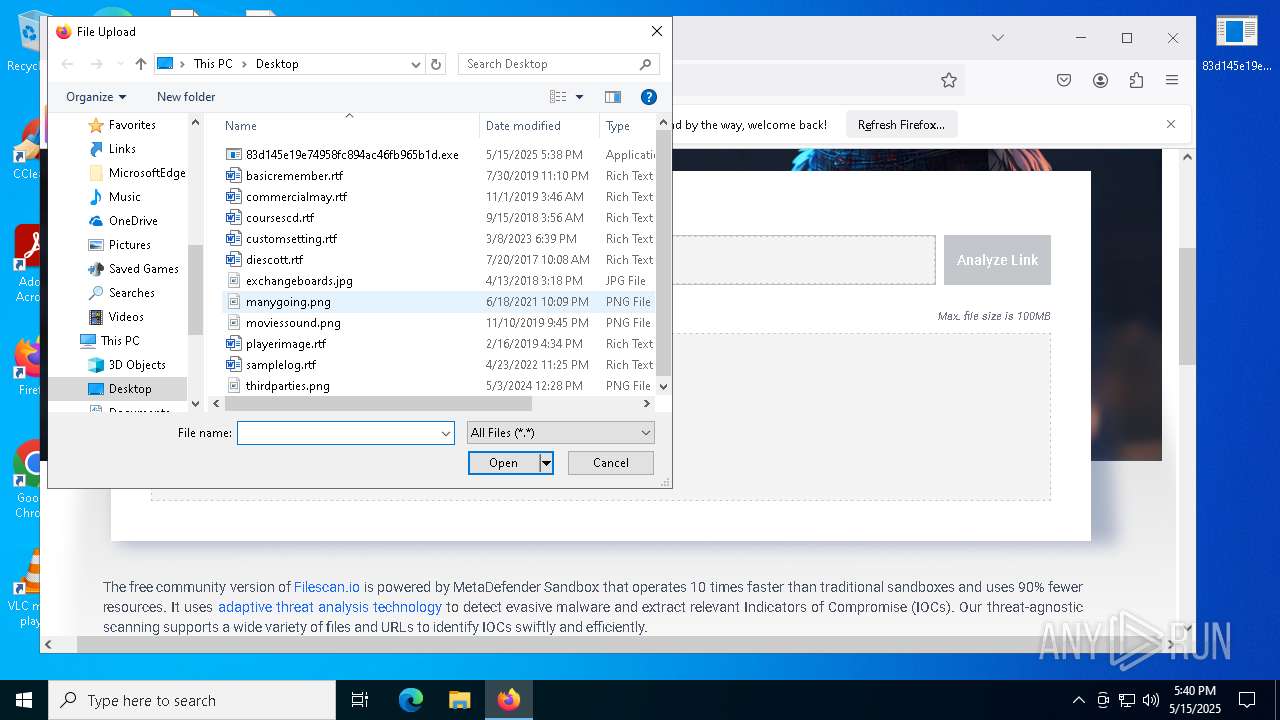Select 3D Objects in navigation tree

point(137,365)
